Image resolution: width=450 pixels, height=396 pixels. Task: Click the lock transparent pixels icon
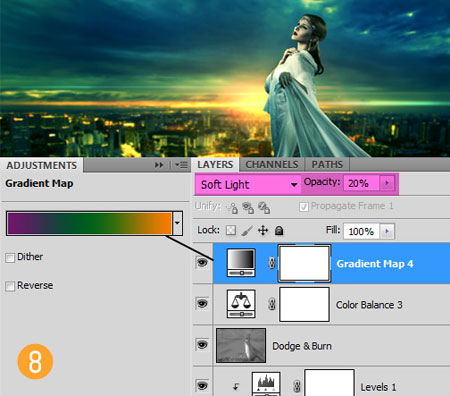pyautogui.click(x=231, y=230)
